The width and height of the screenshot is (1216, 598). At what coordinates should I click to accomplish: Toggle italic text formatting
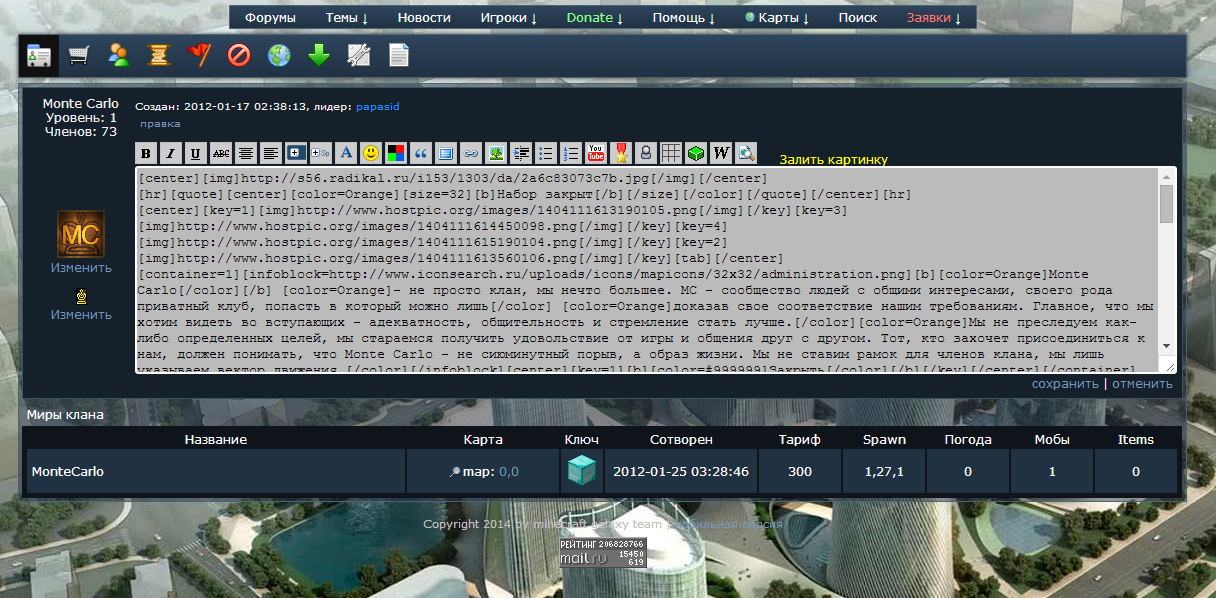pos(171,153)
